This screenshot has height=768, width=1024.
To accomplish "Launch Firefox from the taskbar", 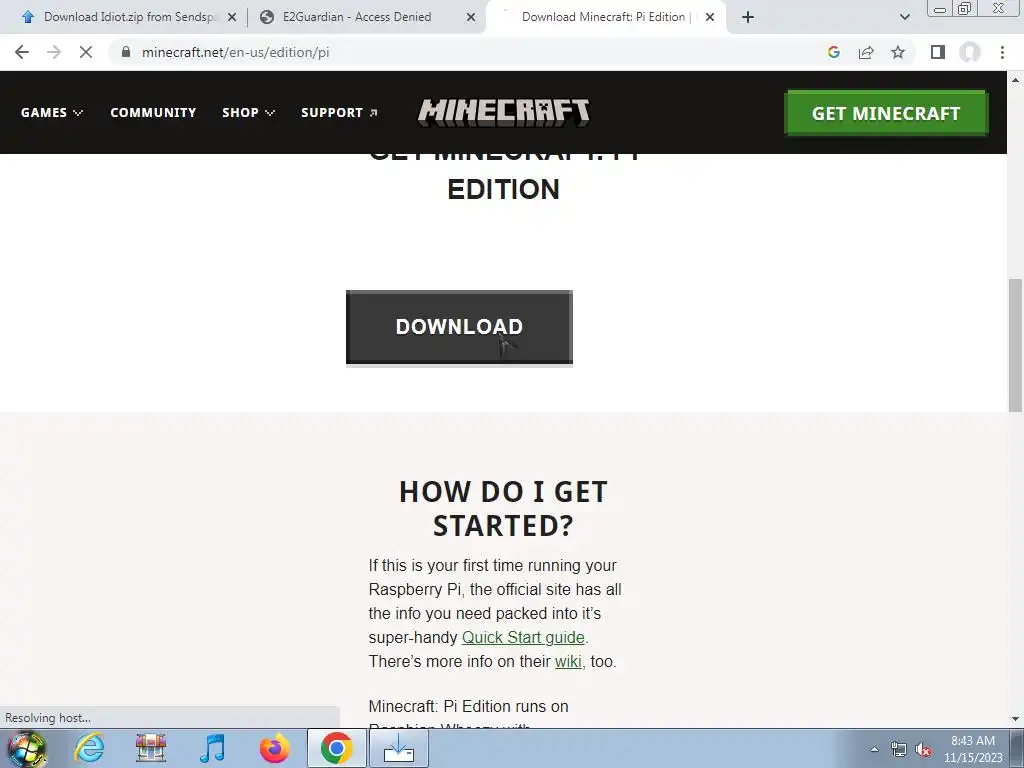I will 274,748.
